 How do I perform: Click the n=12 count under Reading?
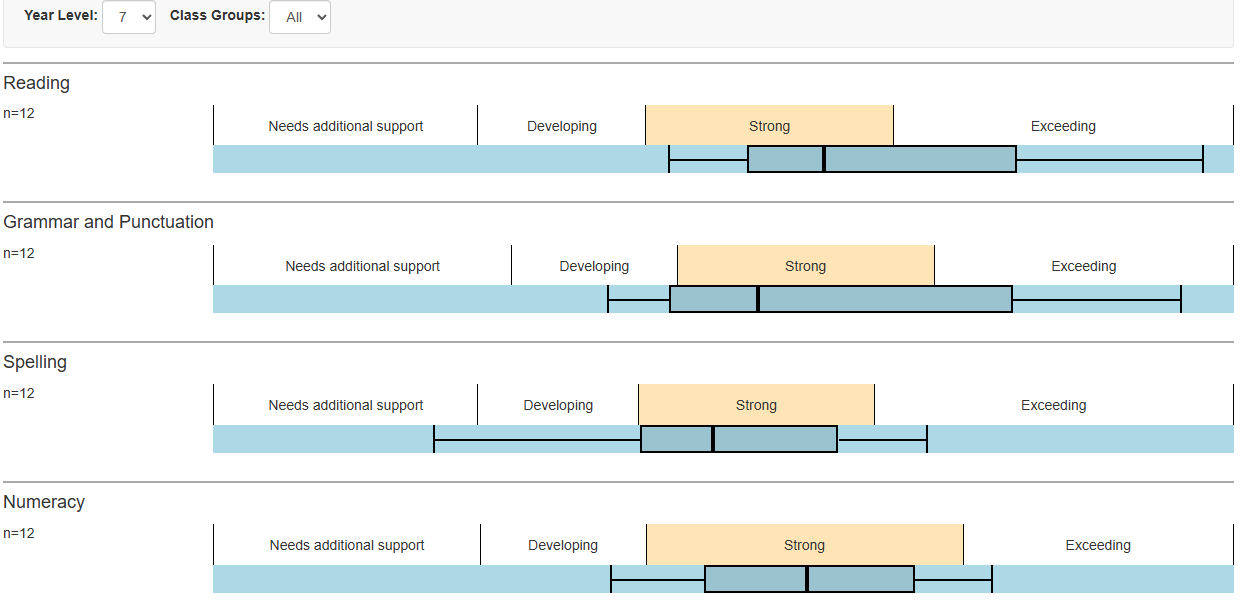tap(19, 113)
